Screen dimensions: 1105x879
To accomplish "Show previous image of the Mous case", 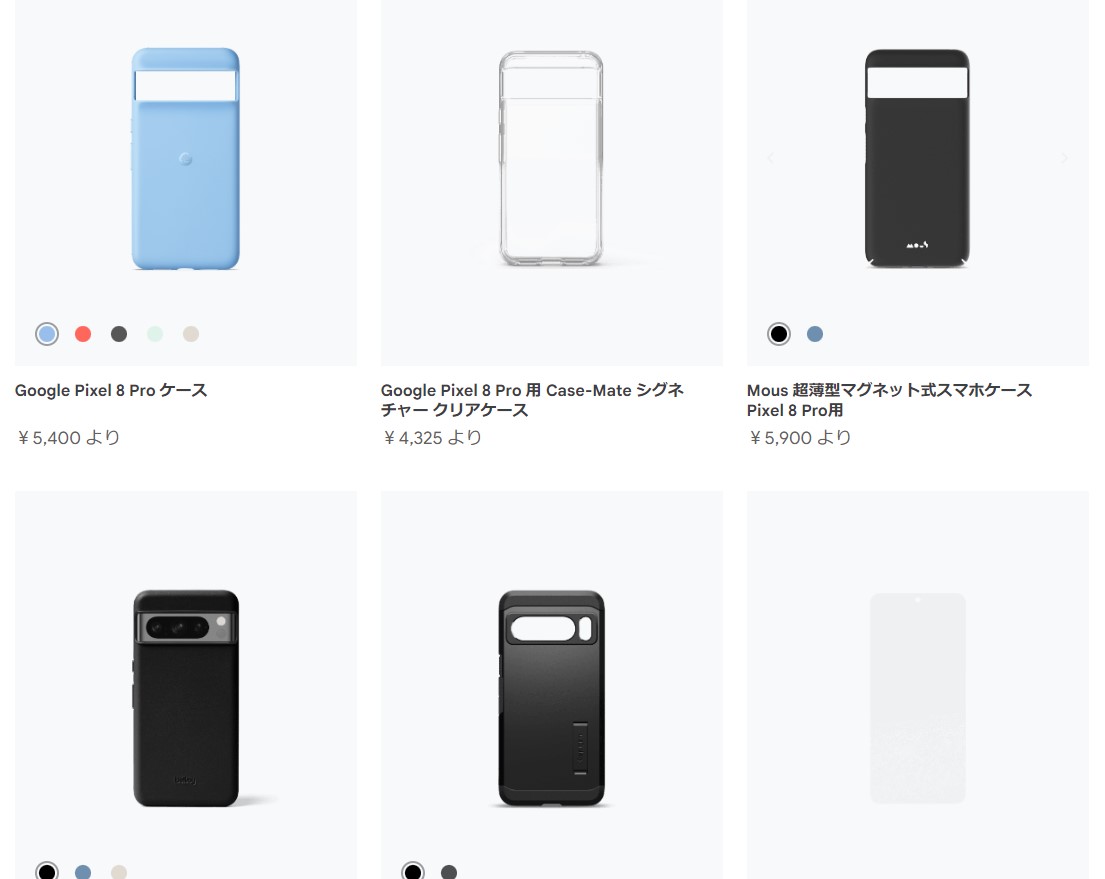I will [x=770, y=158].
